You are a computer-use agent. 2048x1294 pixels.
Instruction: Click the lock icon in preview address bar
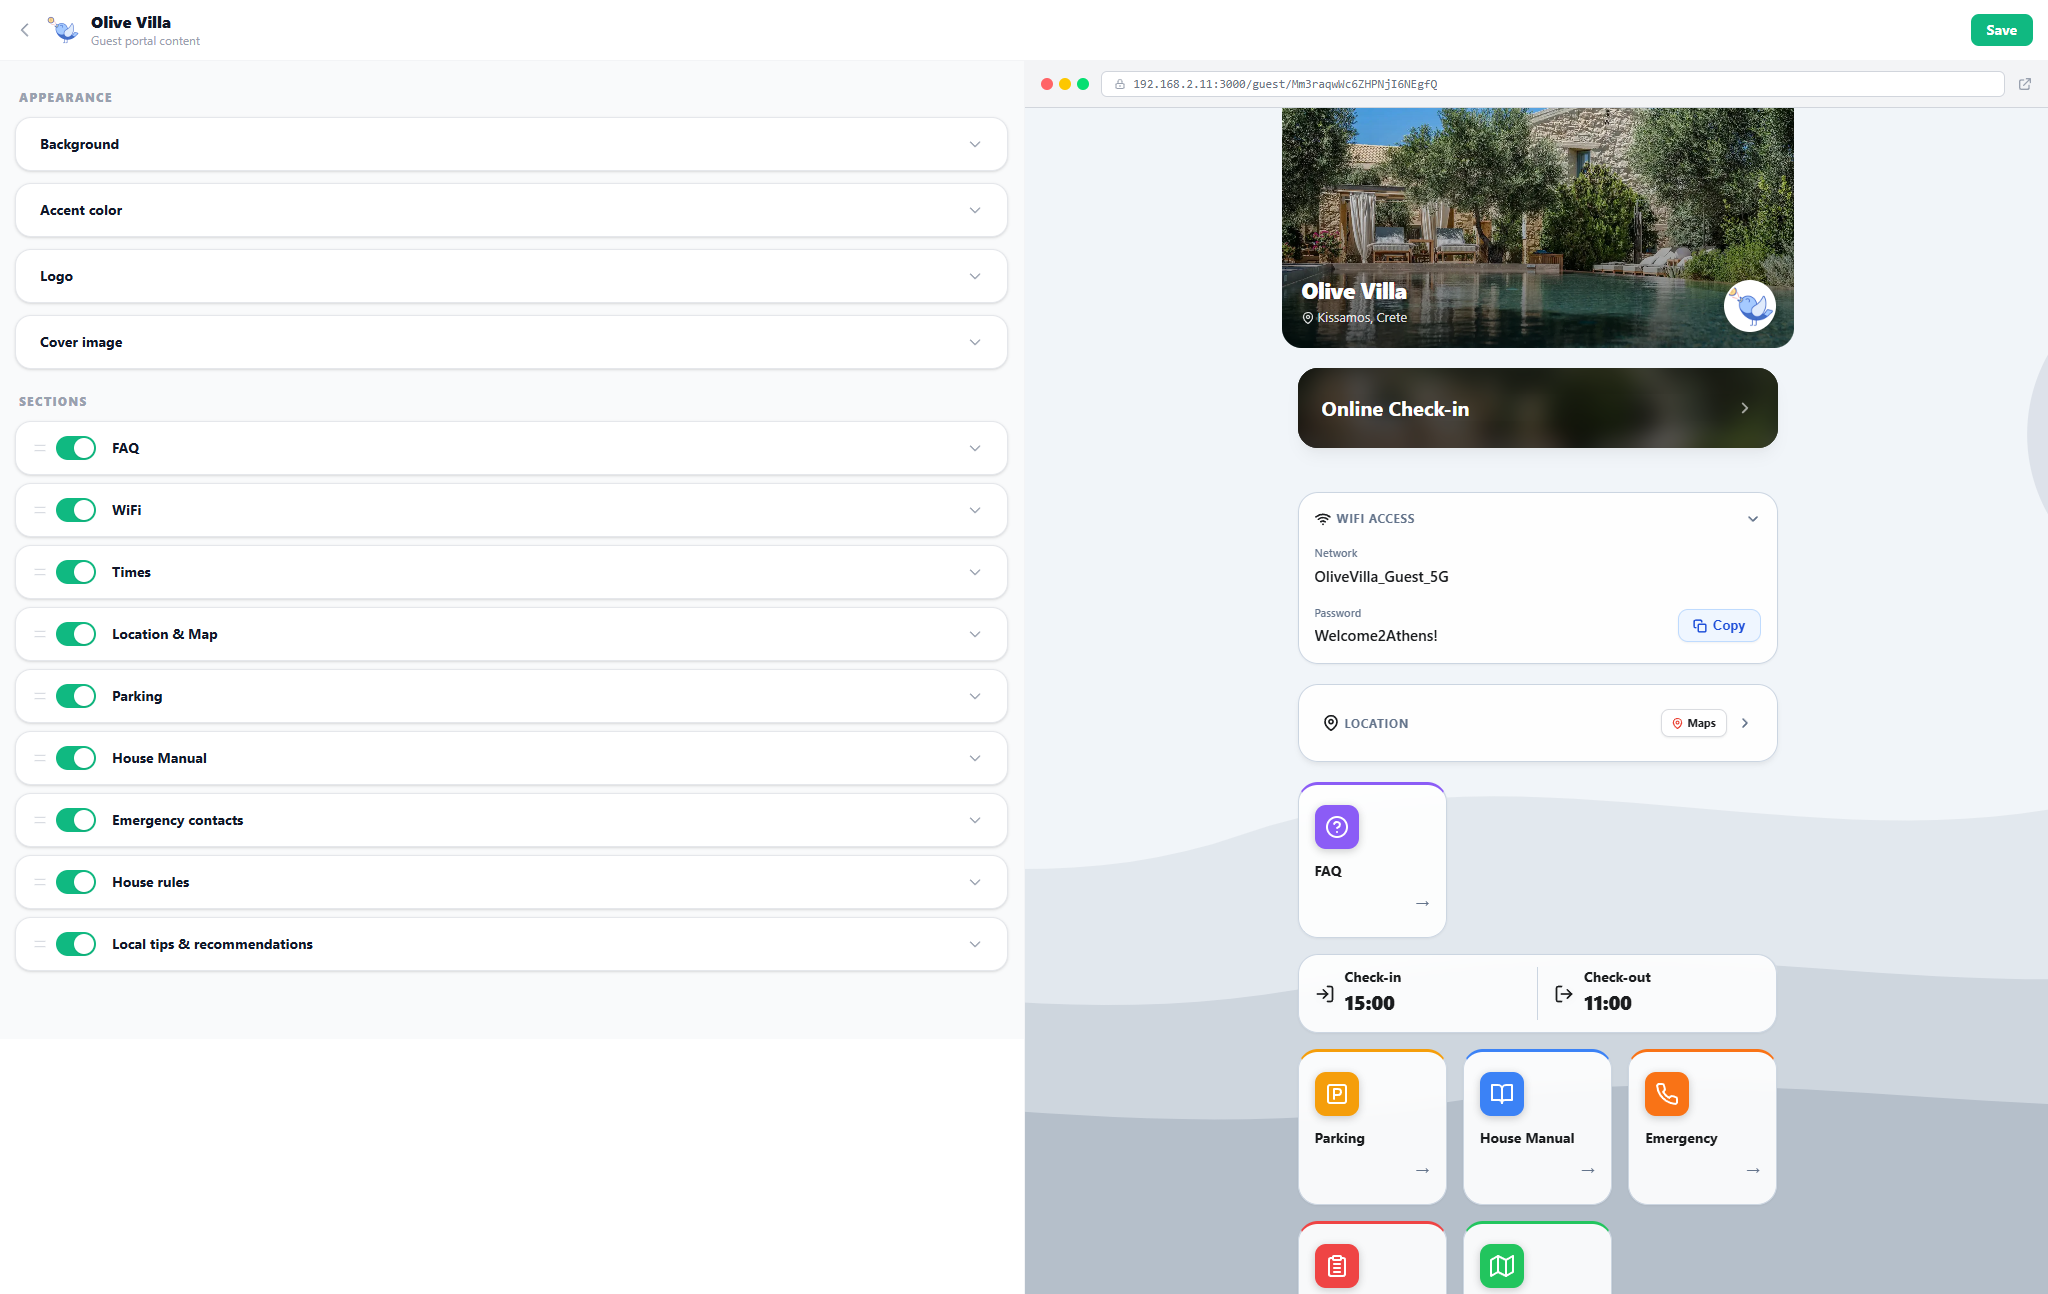pyautogui.click(x=1120, y=84)
